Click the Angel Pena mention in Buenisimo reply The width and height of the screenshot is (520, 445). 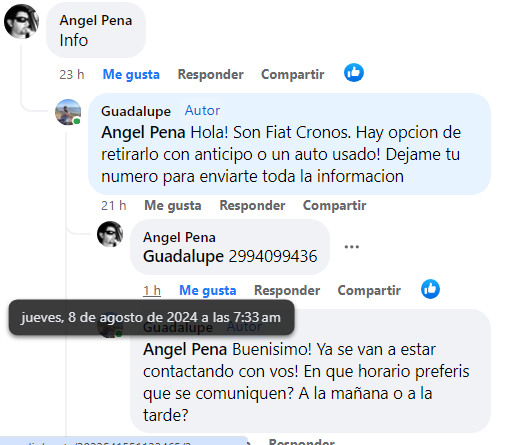point(185,349)
